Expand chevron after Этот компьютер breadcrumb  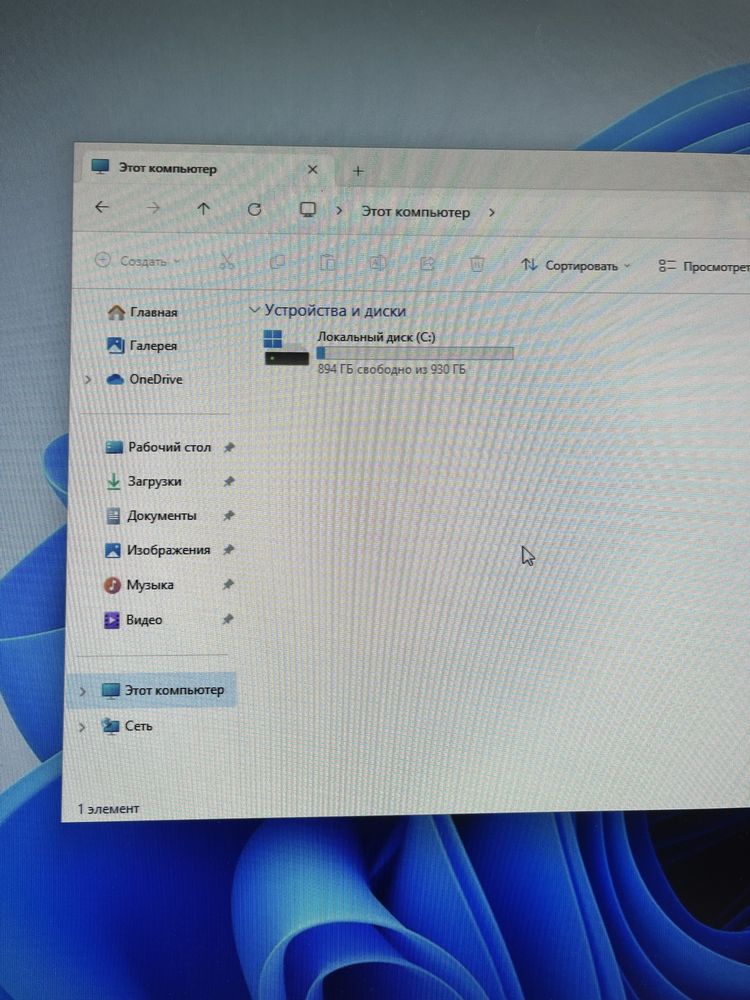[x=492, y=212]
